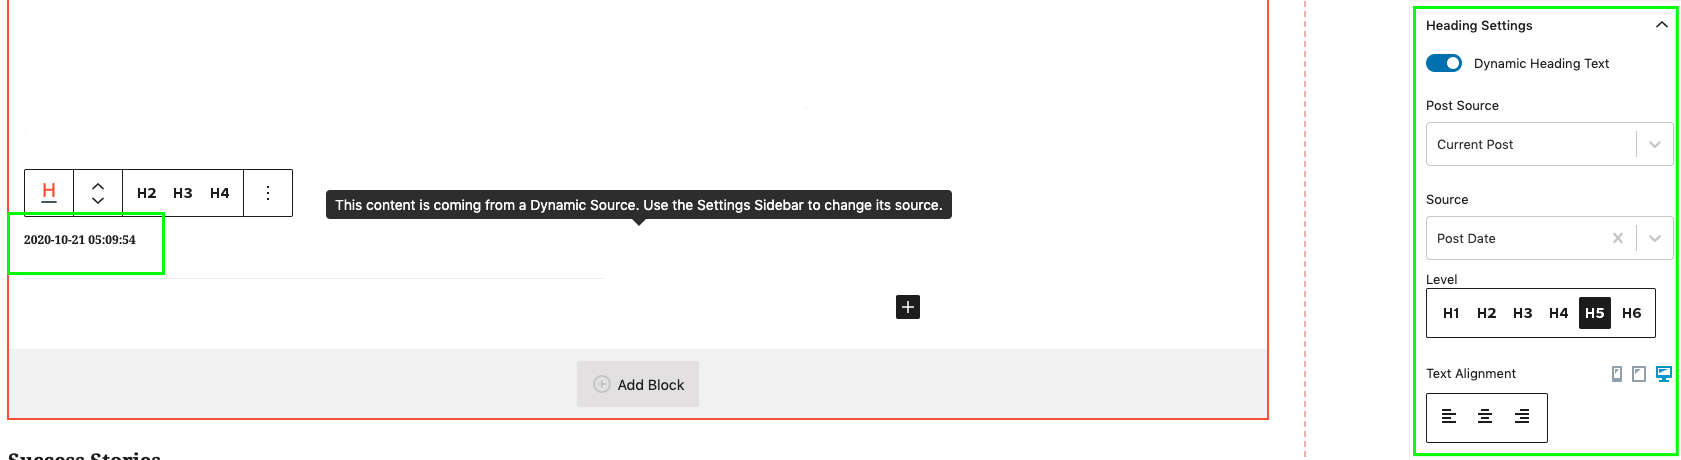Image resolution: width=1681 pixels, height=460 pixels.
Task: Collapse the Heading Settings panel
Action: tap(1662, 25)
